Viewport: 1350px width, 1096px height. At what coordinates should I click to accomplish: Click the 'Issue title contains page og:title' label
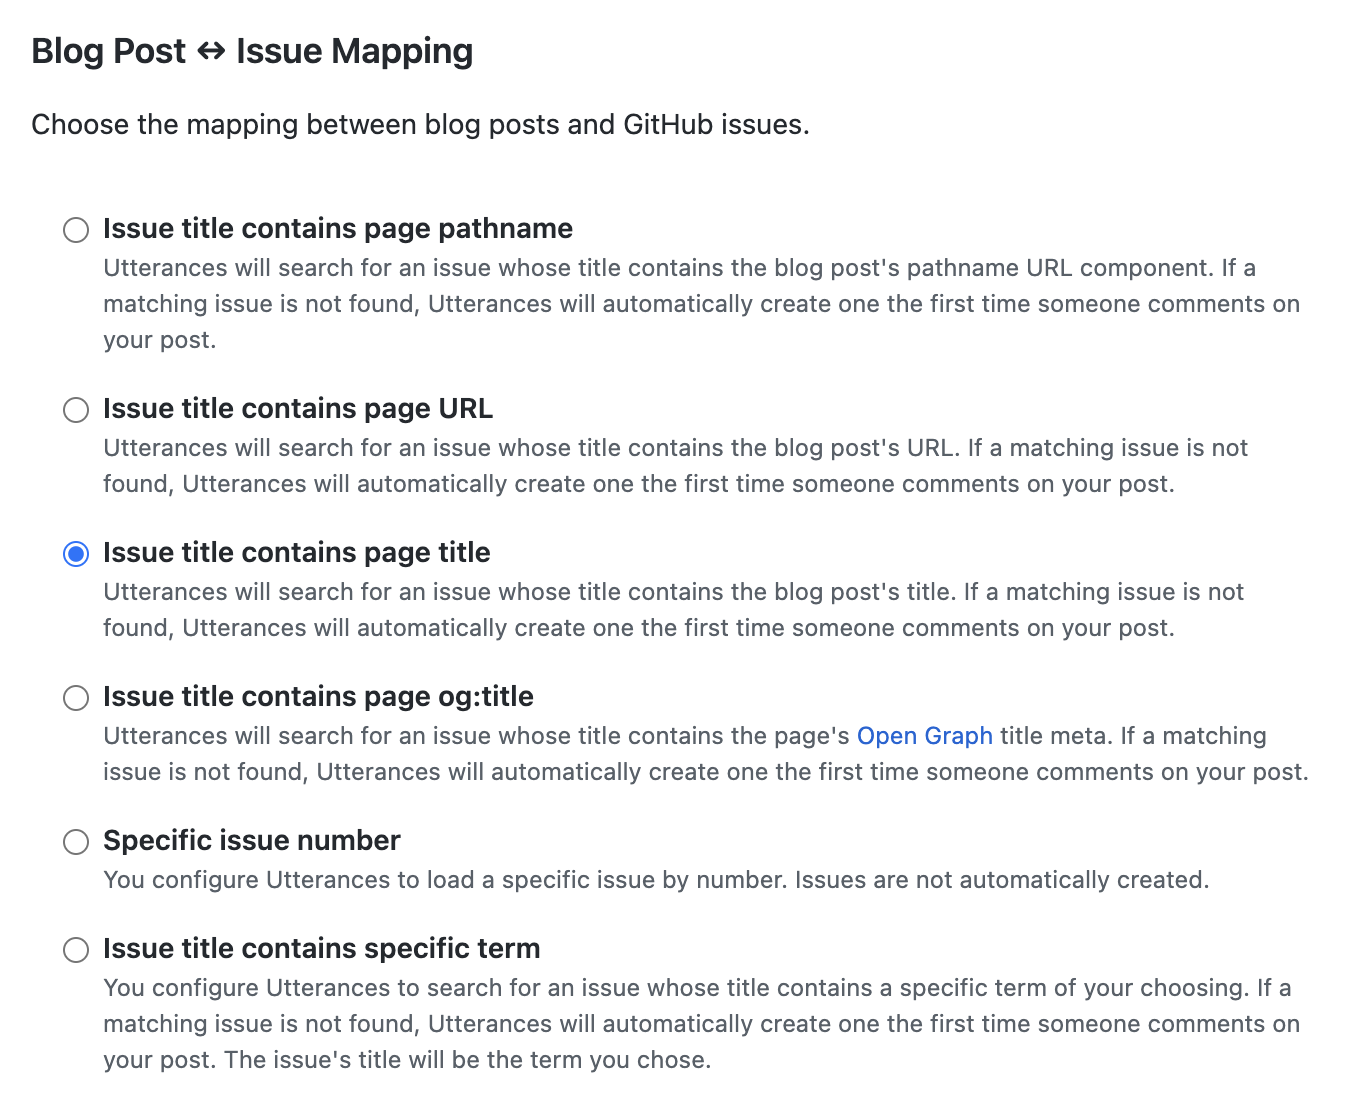tap(318, 697)
